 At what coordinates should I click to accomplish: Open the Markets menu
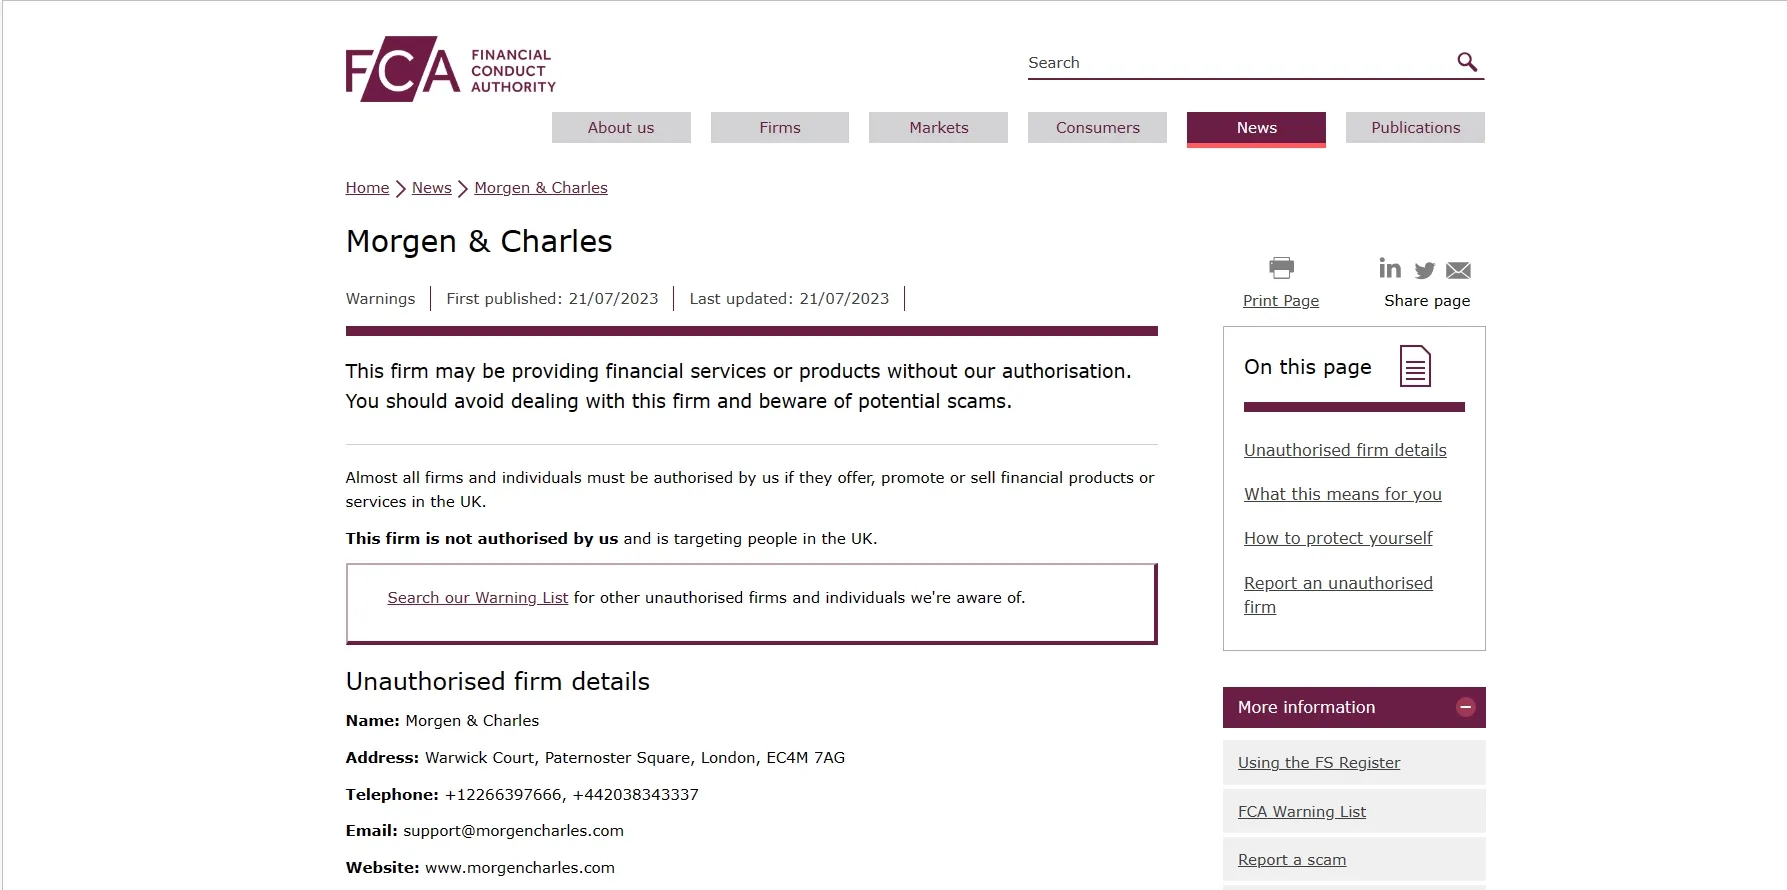pos(938,127)
